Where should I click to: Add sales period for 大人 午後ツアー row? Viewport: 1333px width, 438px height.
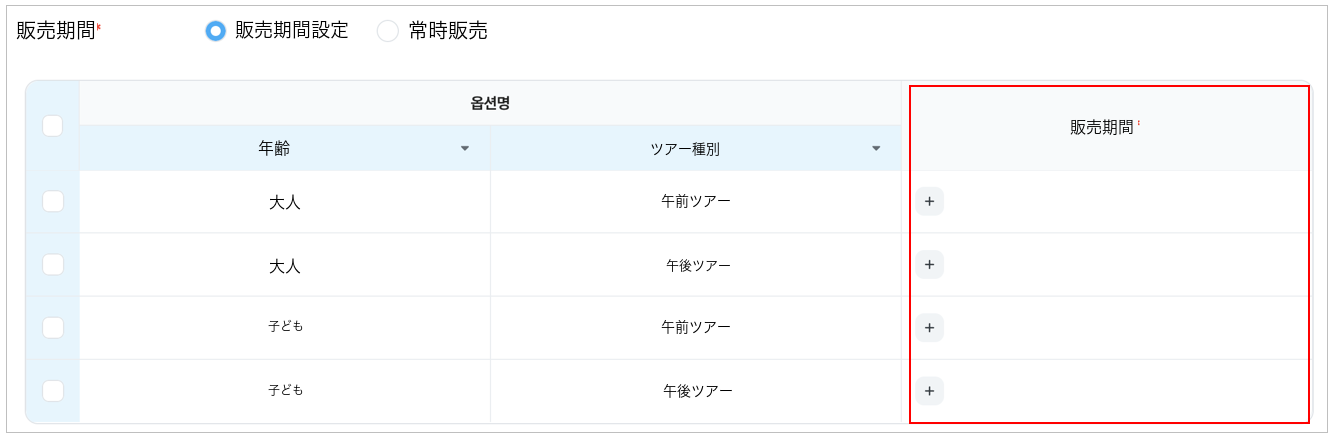click(929, 264)
